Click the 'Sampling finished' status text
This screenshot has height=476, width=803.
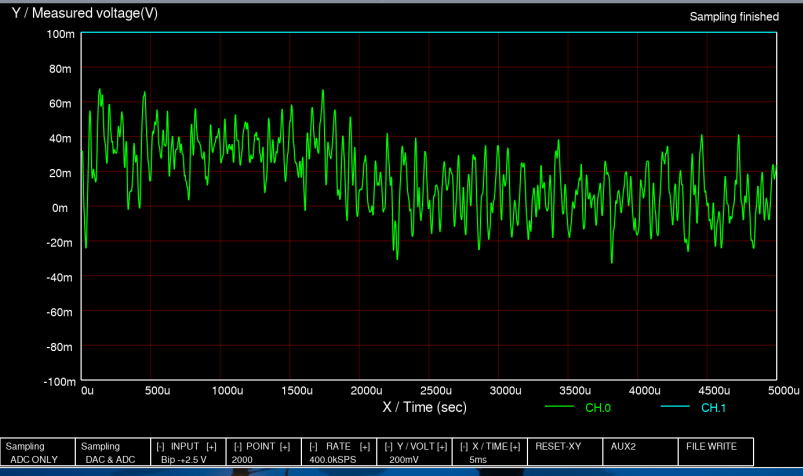click(x=734, y=17)
